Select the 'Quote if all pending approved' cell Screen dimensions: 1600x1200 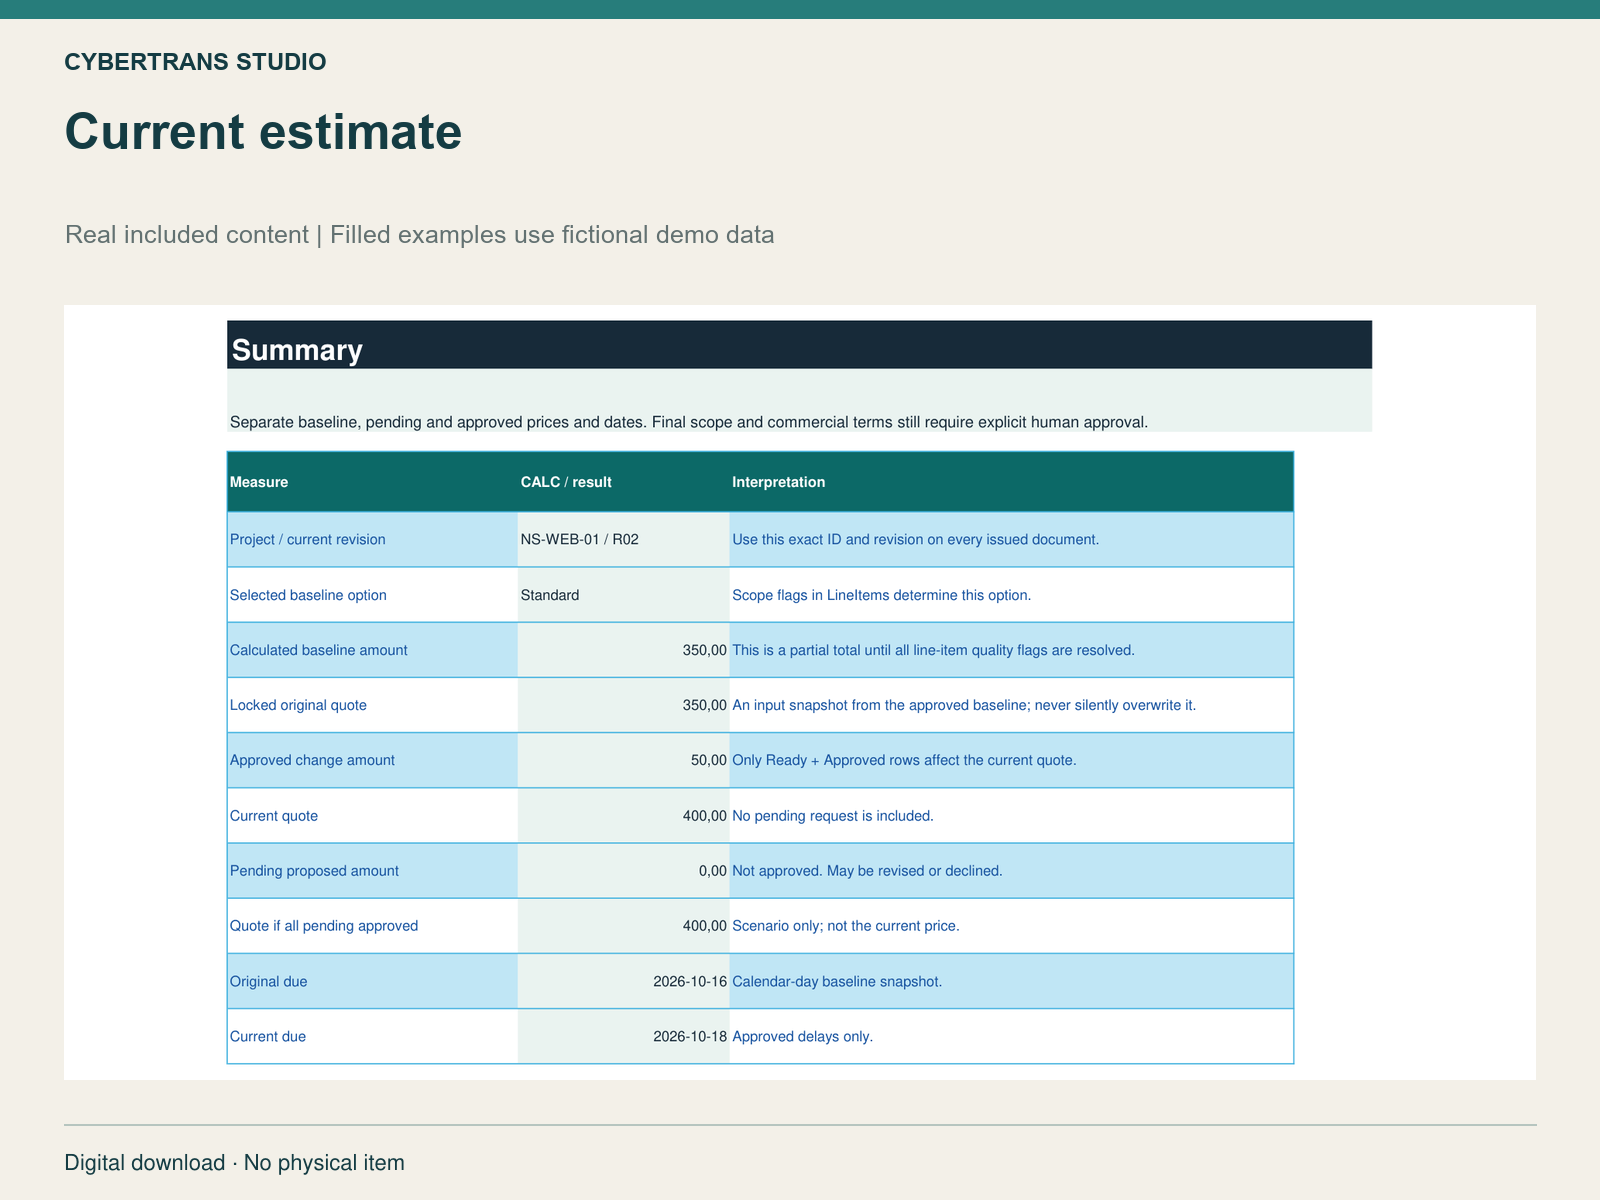tap(372, 926)
